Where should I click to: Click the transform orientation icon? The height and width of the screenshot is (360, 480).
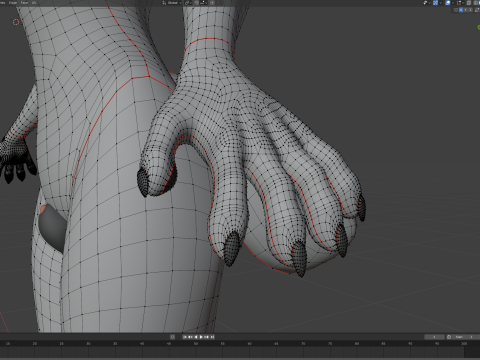click(x=164, y=3)
